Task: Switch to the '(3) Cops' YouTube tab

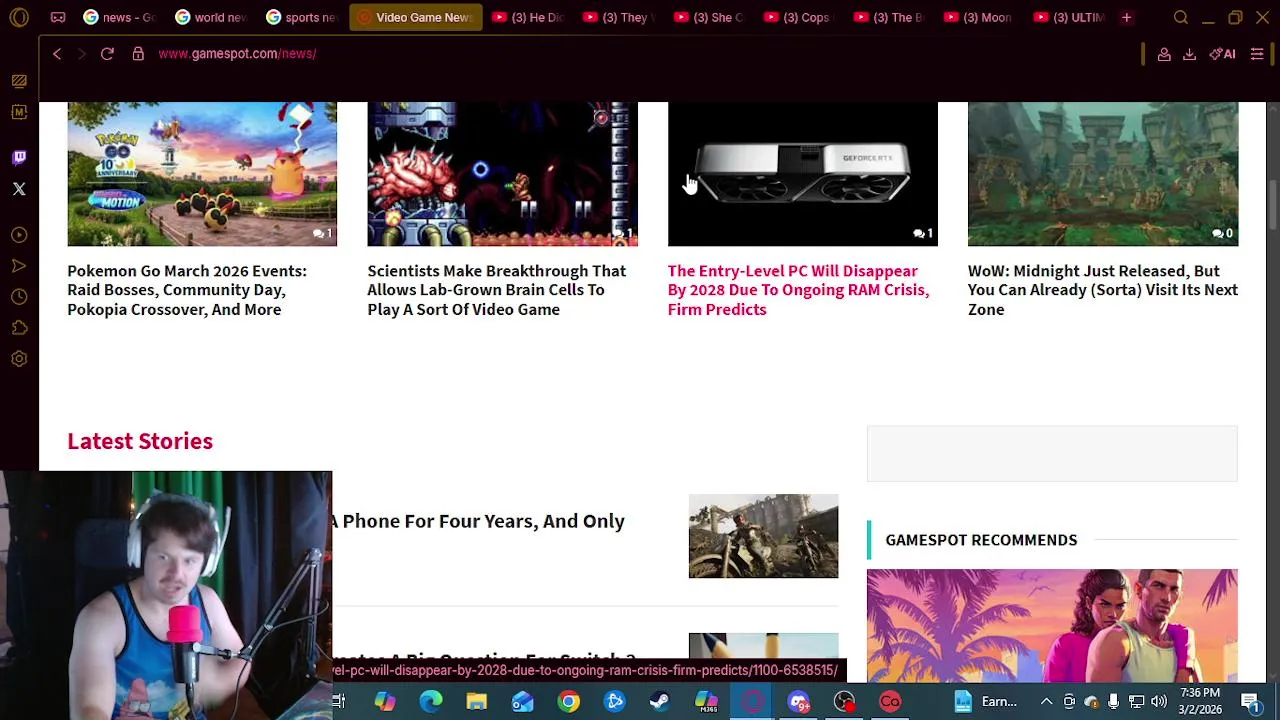Action: click(801, 17)
